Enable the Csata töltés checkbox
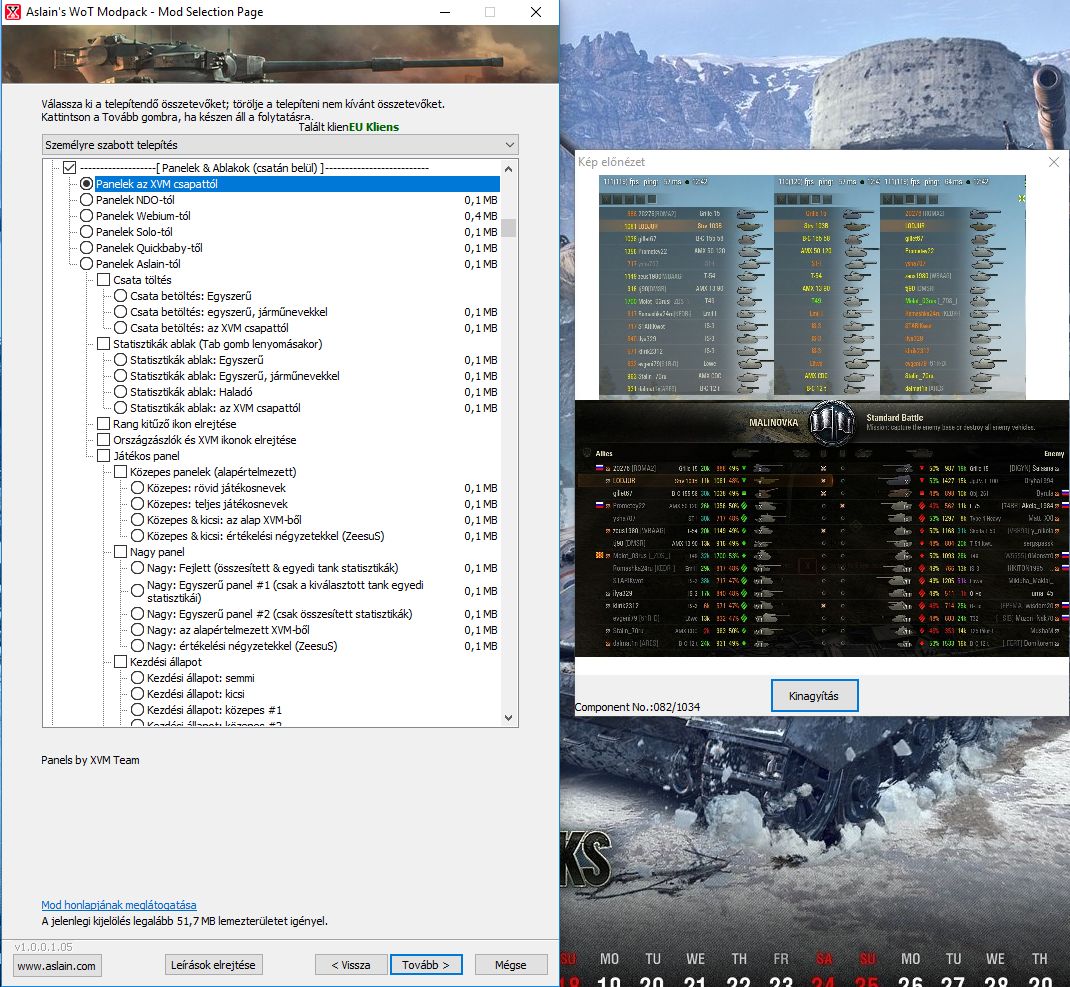The image size is (1070, 987). (104, 280)
